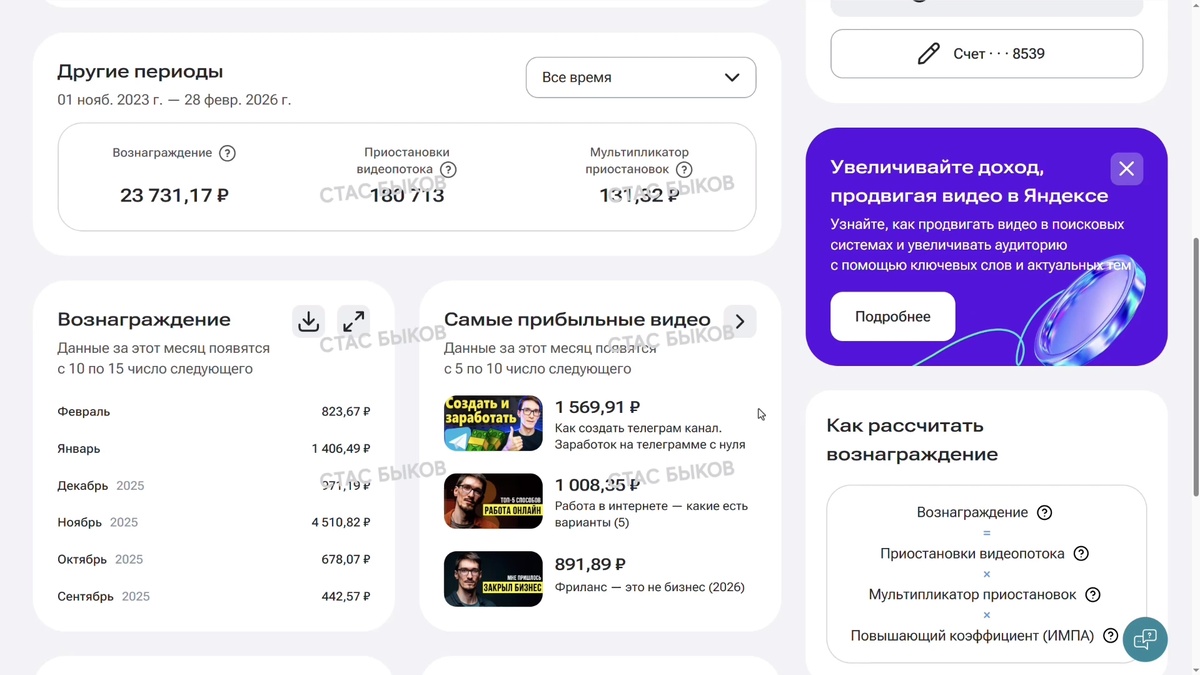This screenshot has width=1200, height=675.
Task: Click the Фриланс — это не бизнес thumbnail
Action: point(493,578)
